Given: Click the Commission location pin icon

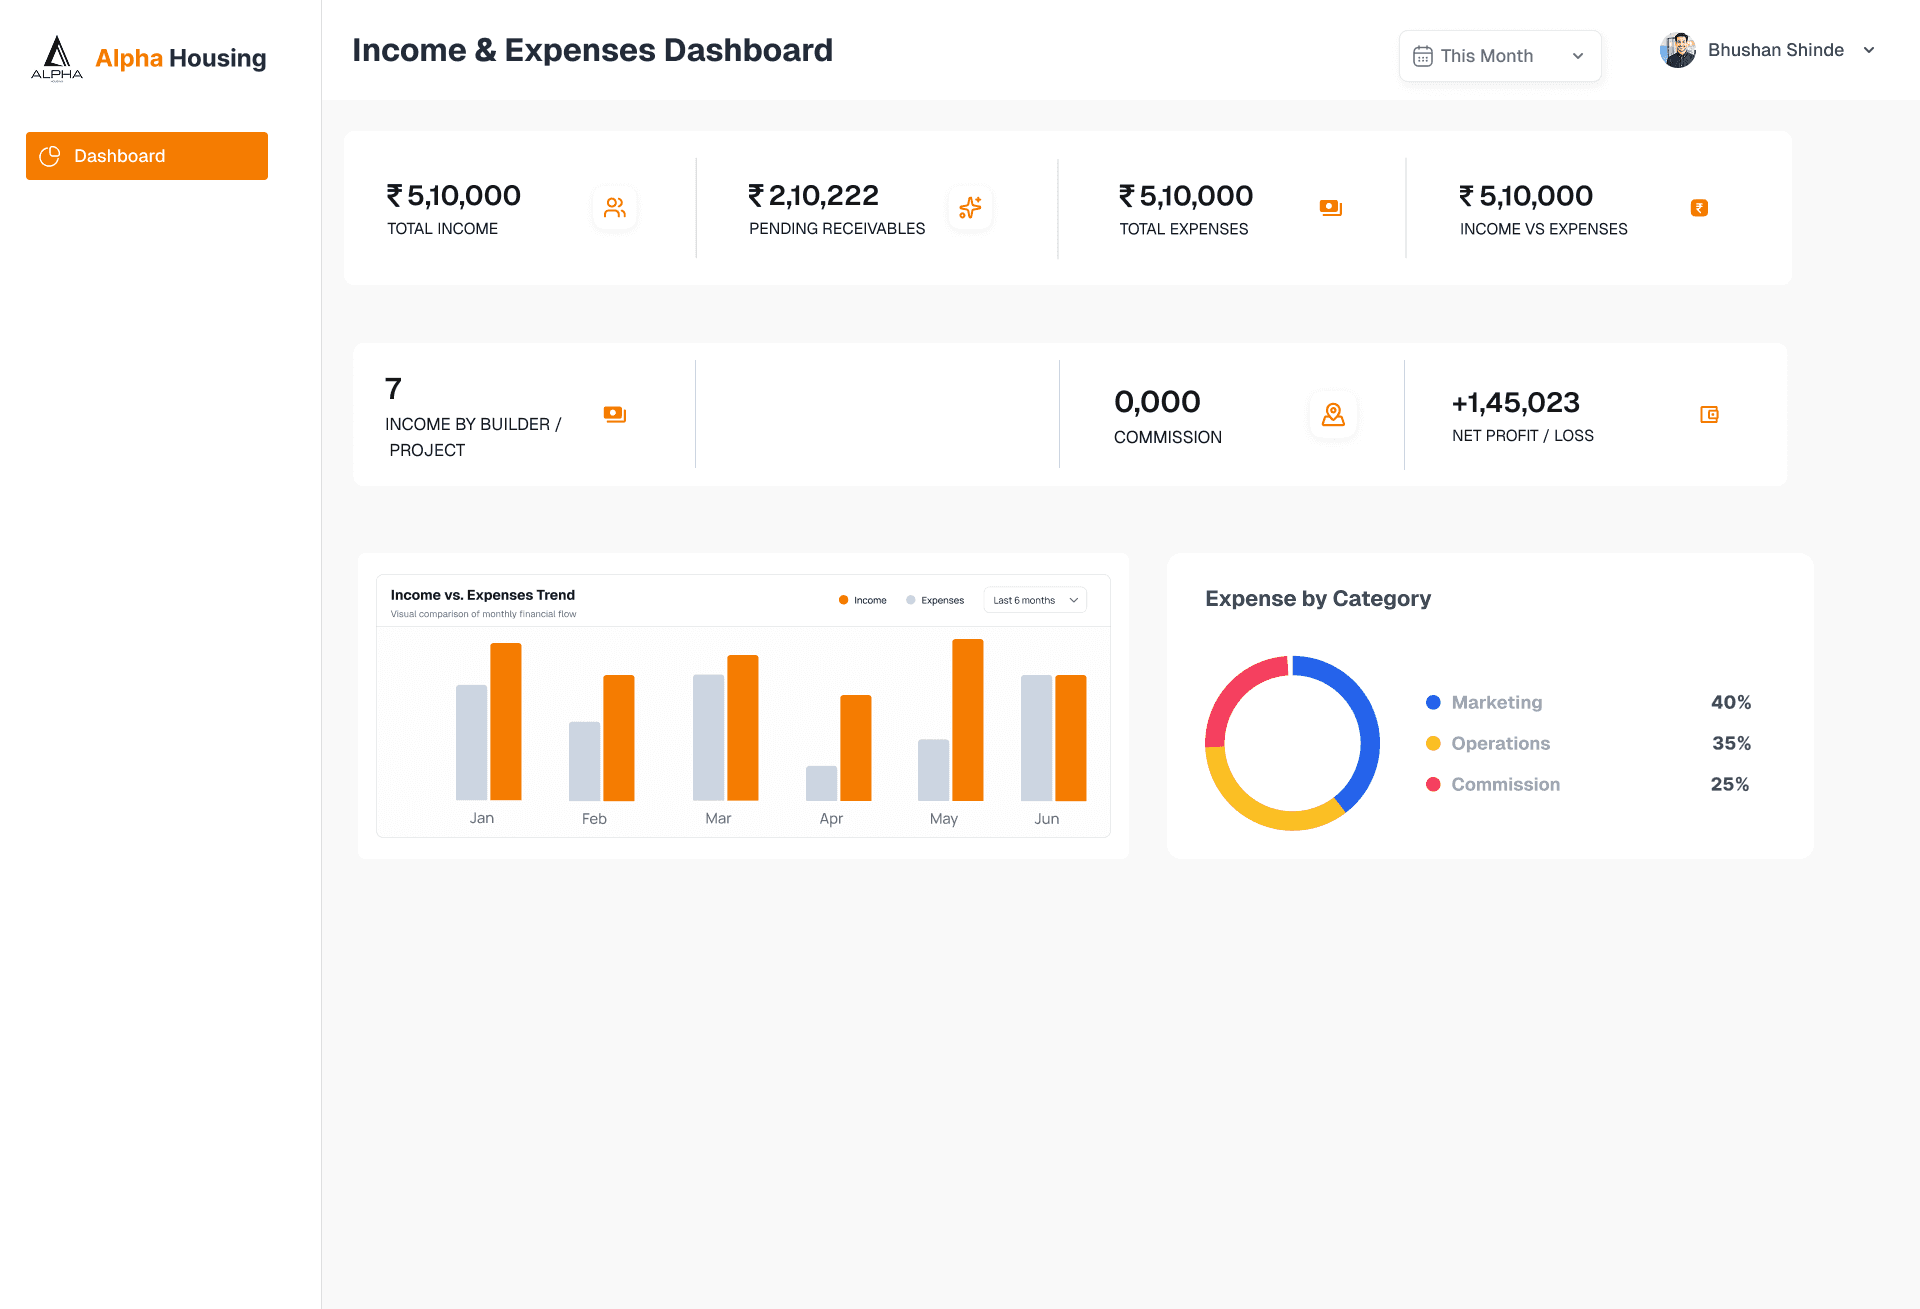Looking at the screenshot, I should click(x=1333, y=414).
